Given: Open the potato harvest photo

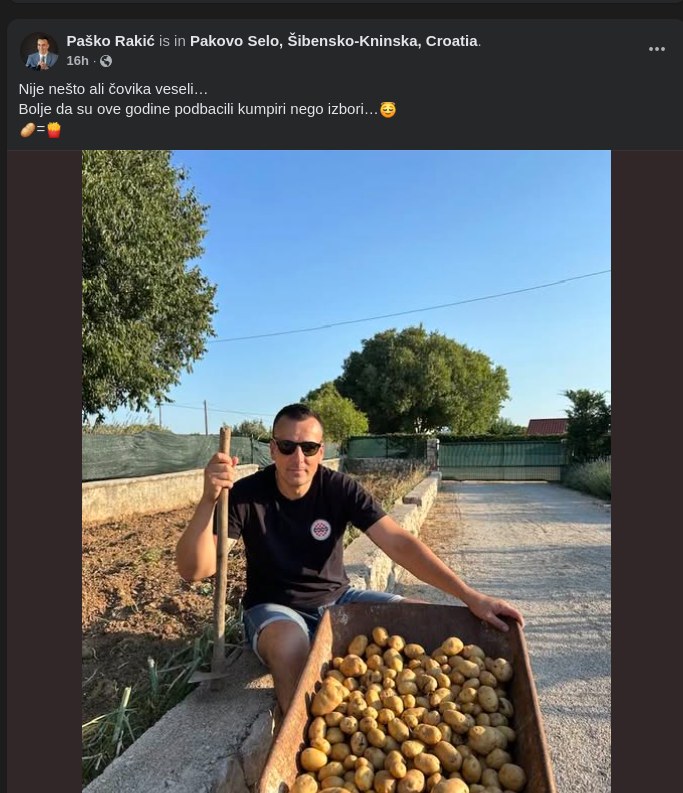Looking at the screenshot, I should [x=346, y=471].
